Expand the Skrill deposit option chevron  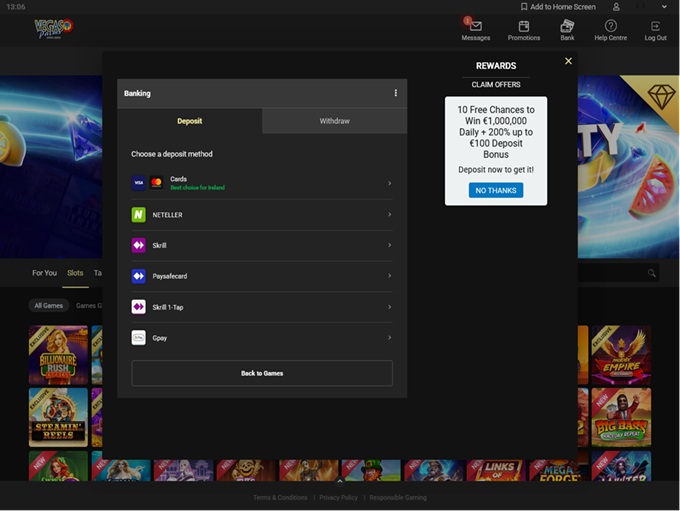389,246
